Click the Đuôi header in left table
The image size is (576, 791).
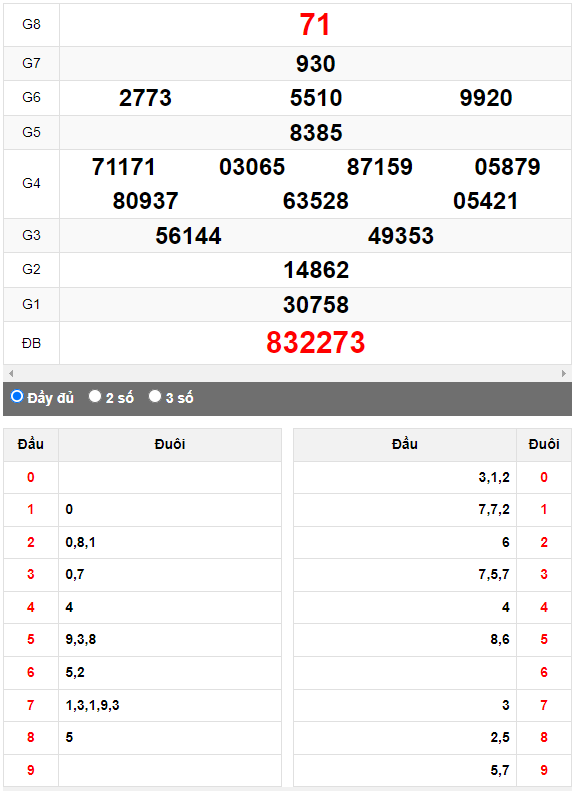pos(170,444)
